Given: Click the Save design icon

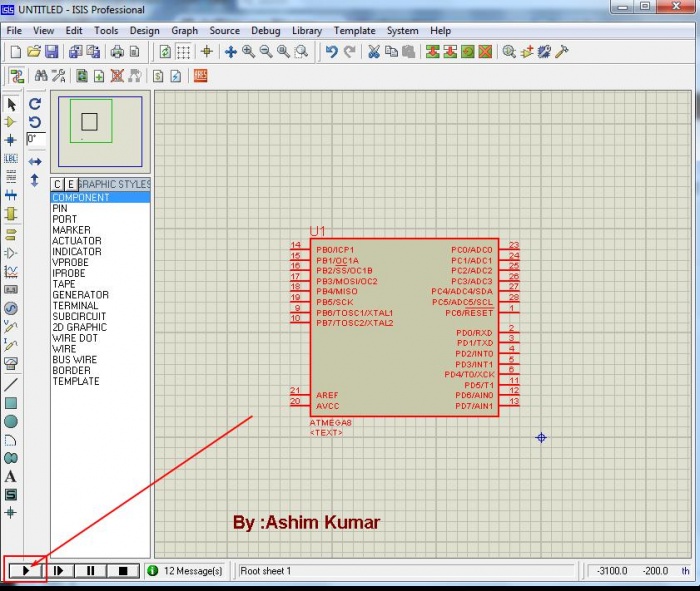Looking at the screenshot, I should 51,52.
